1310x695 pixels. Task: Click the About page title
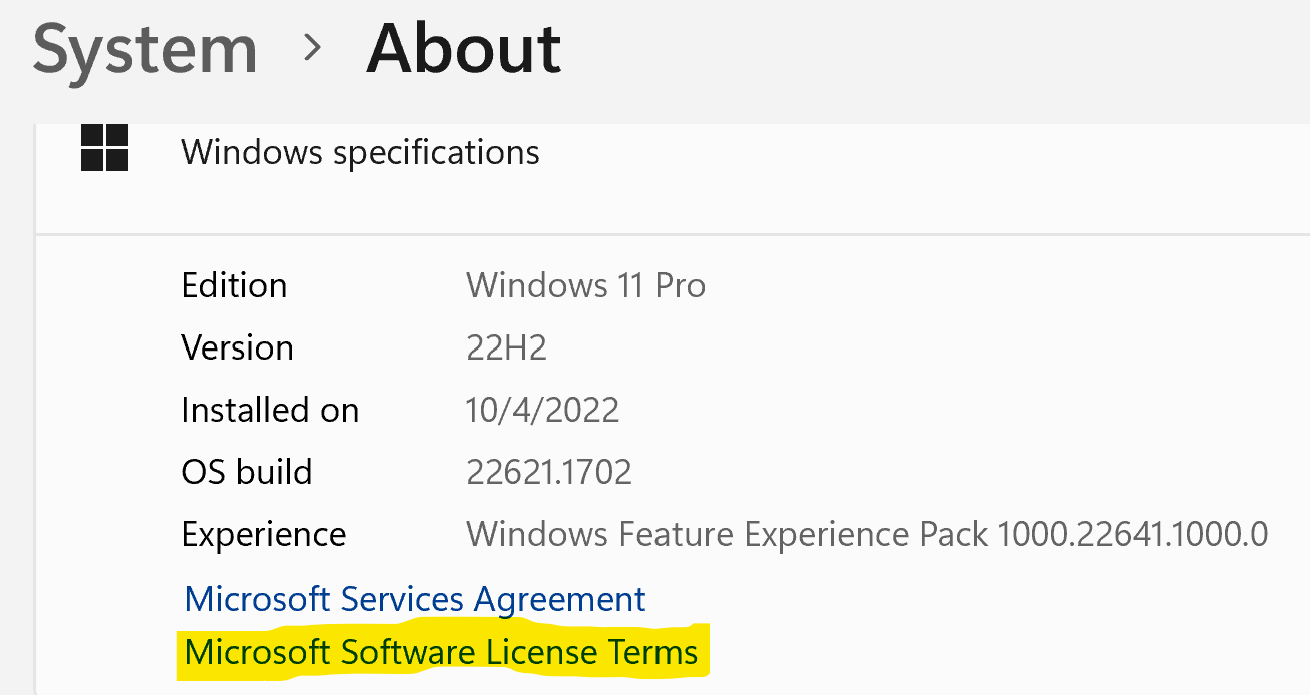click(x=463, y=48)
